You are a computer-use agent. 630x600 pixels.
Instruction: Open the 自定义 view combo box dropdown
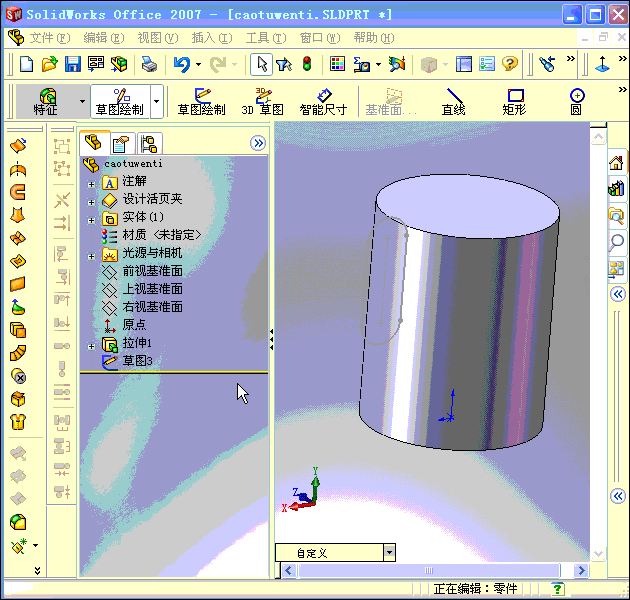click(389, 553)
